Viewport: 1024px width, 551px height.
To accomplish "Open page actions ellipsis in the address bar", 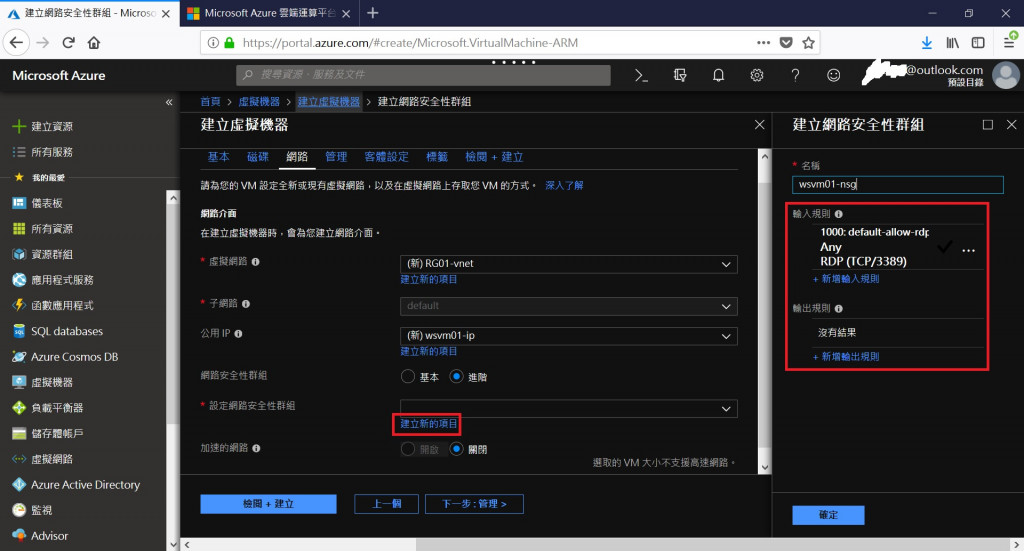I will [x=763, y=42].
